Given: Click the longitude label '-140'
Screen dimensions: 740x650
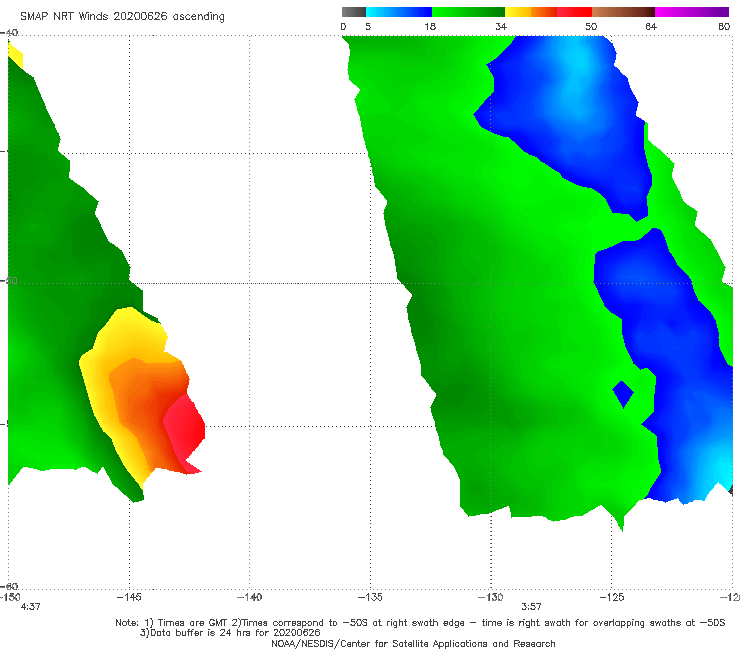Looking at the screenshot, I should click(250, 597).
